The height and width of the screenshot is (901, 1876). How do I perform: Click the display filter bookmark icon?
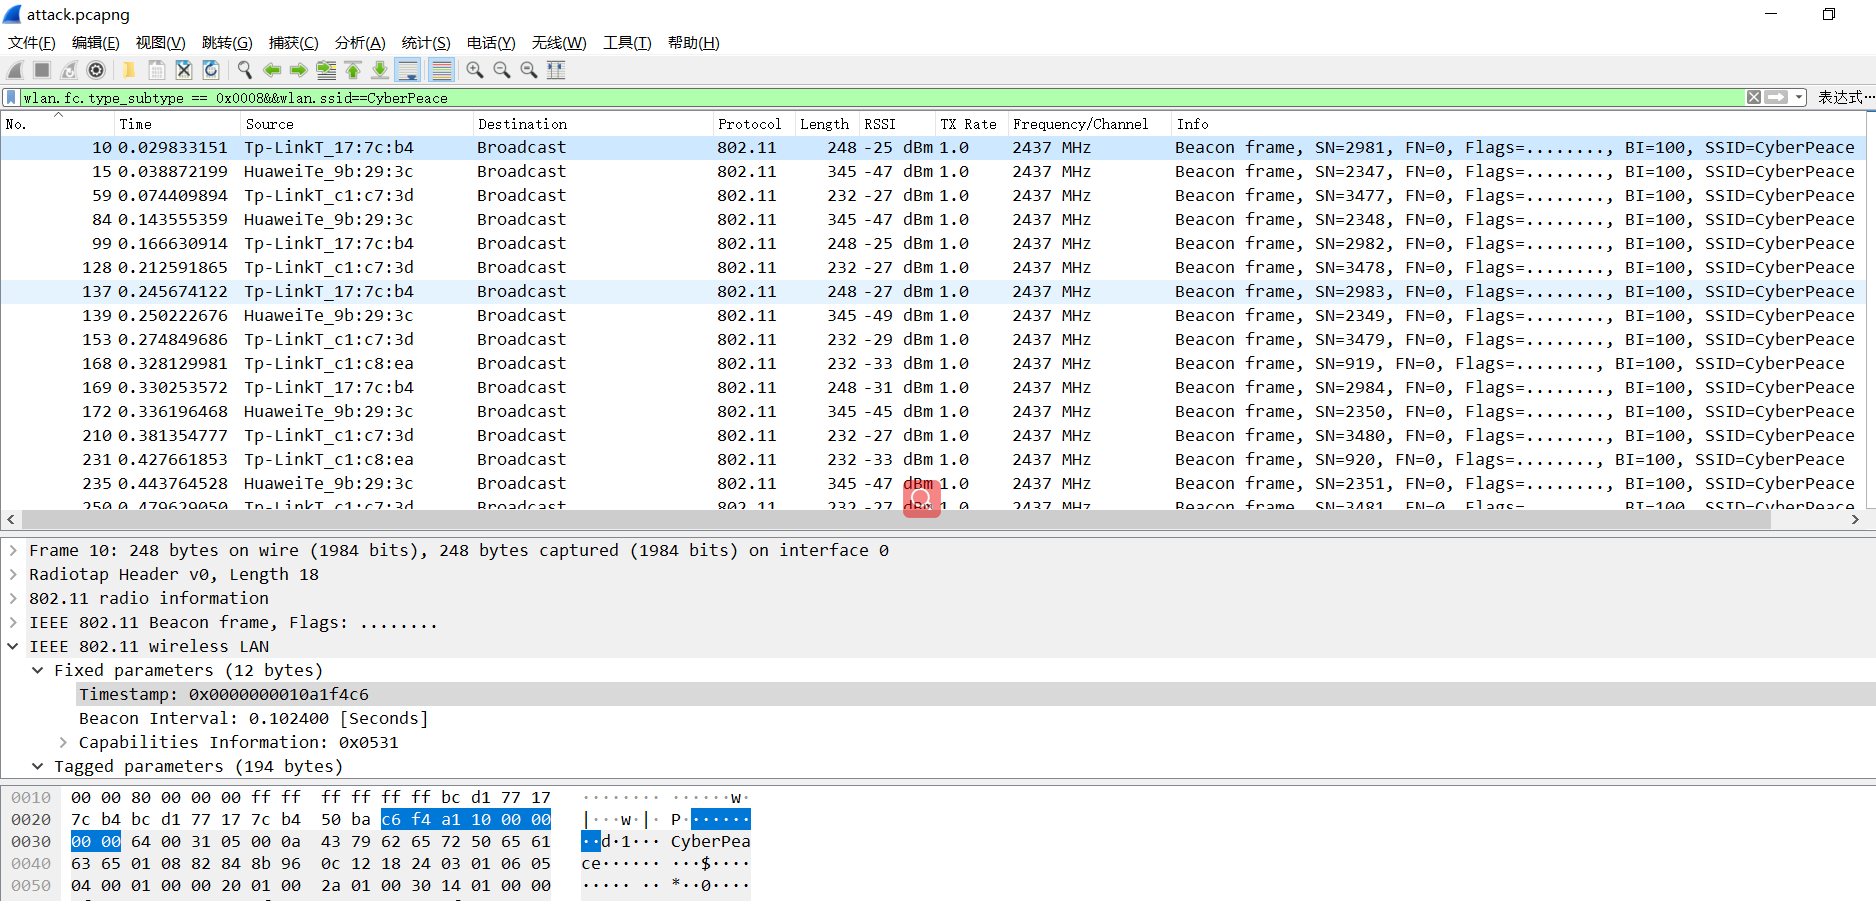(11, 98)
